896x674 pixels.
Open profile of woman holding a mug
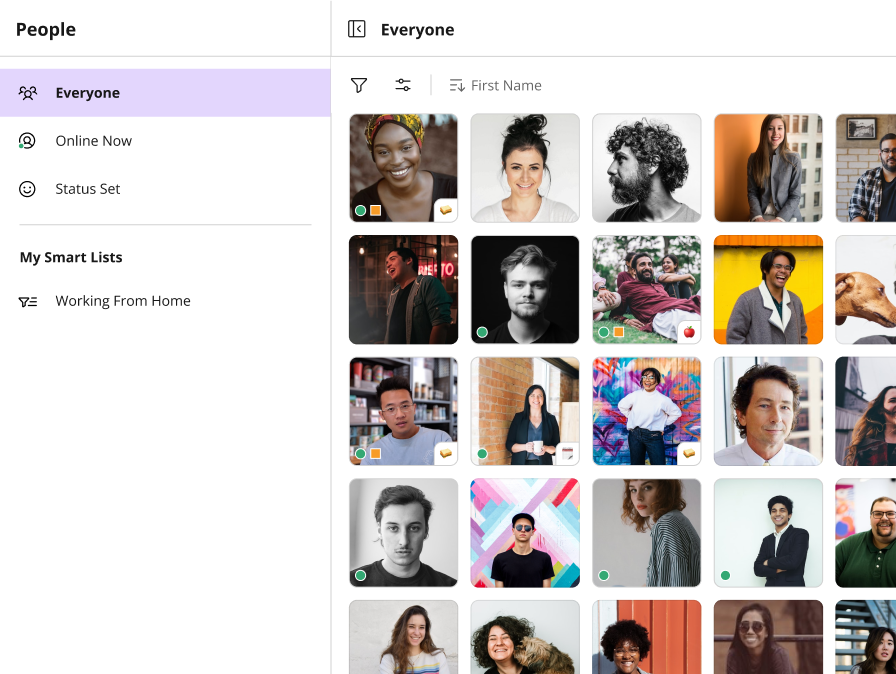pos(525,411)
